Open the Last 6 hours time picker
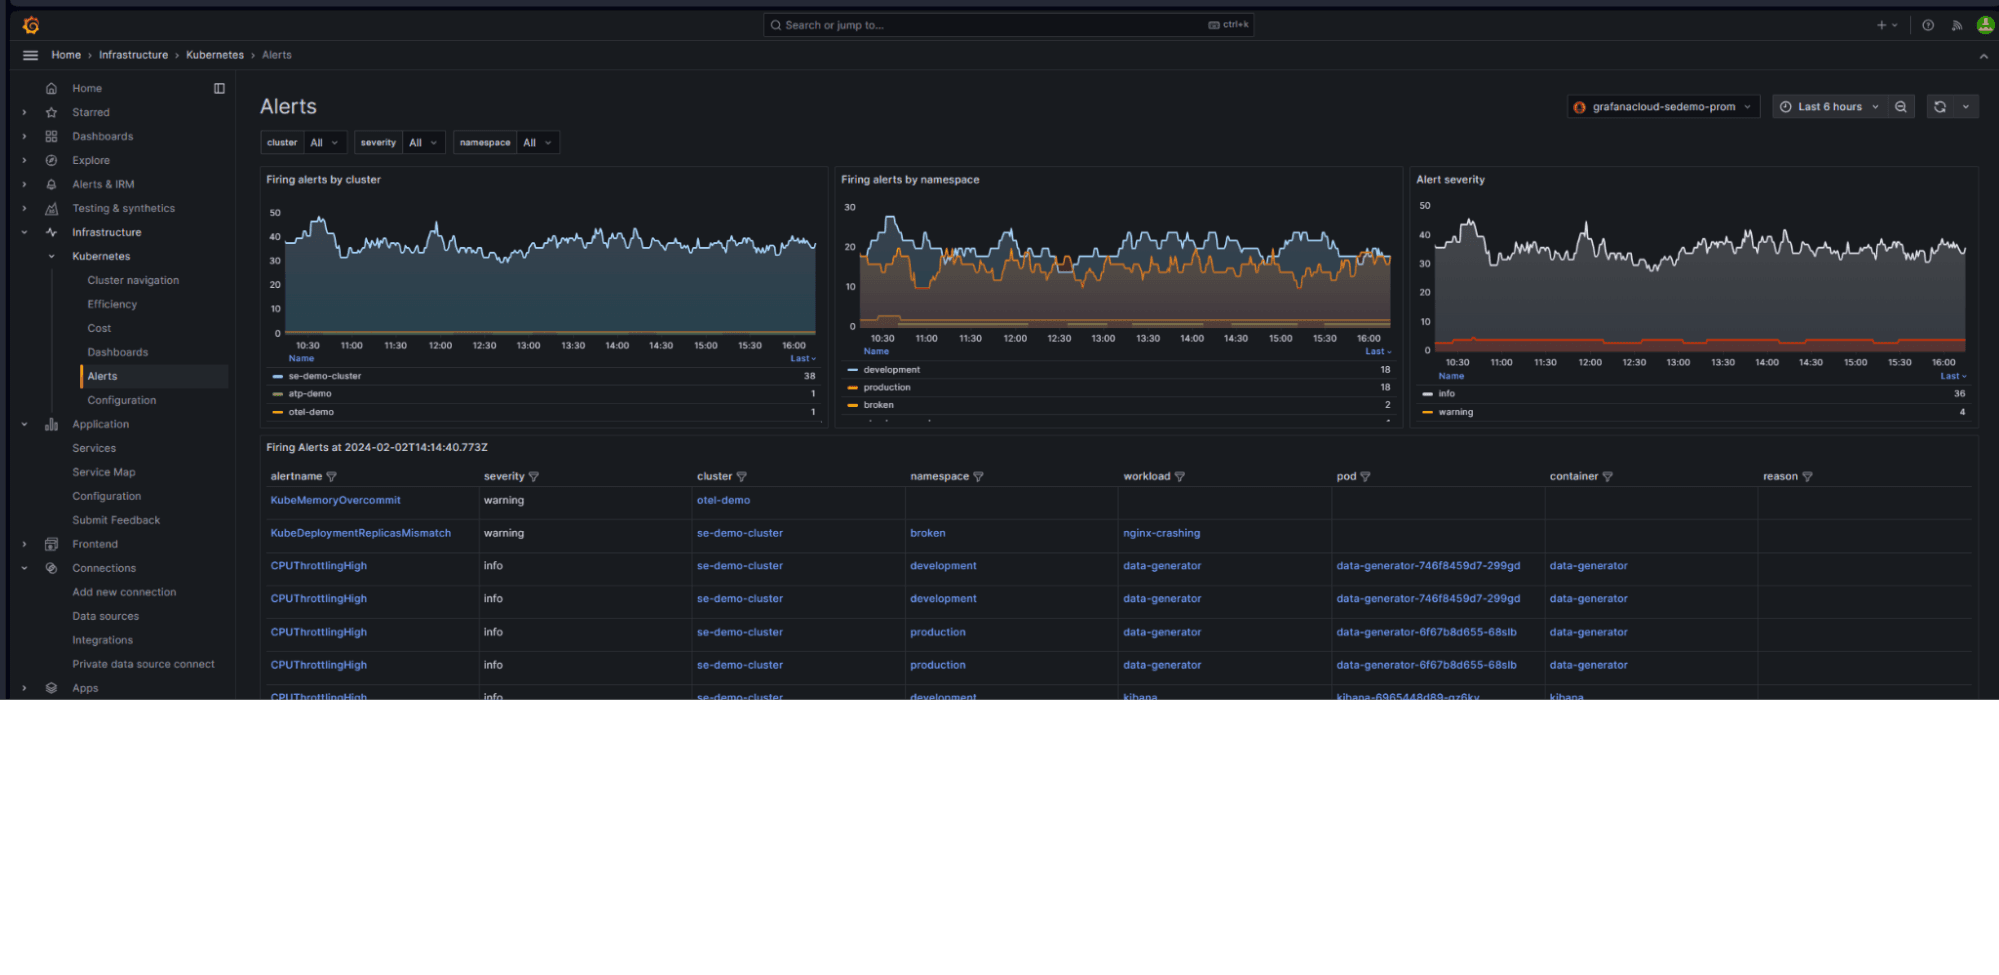This screenshot has width=1999, height=975. point(1829,107)
